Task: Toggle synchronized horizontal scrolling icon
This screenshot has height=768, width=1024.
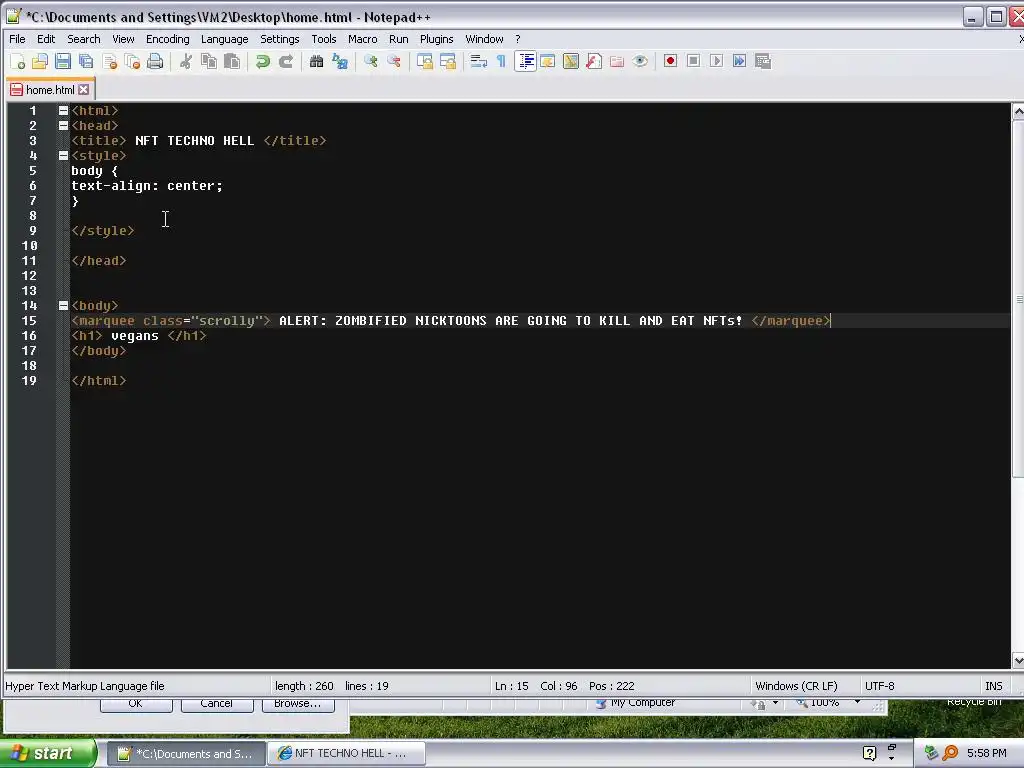Action: click(x=448, y=61)
